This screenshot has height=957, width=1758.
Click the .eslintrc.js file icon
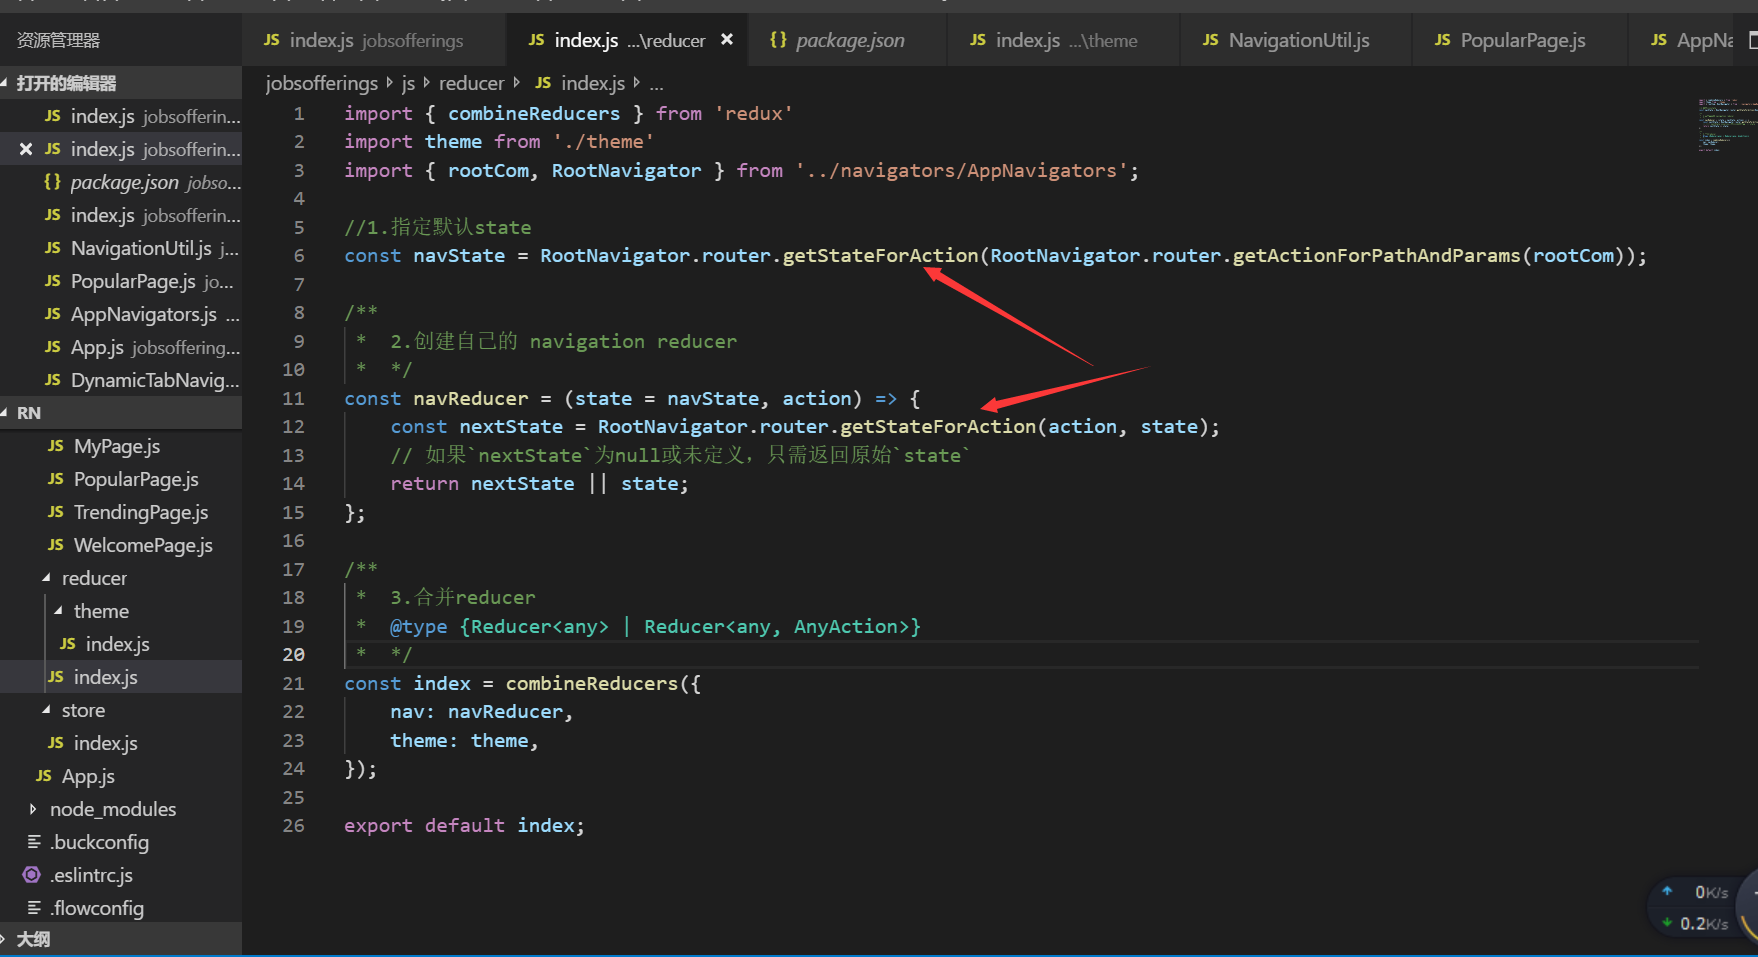[32, 875]
